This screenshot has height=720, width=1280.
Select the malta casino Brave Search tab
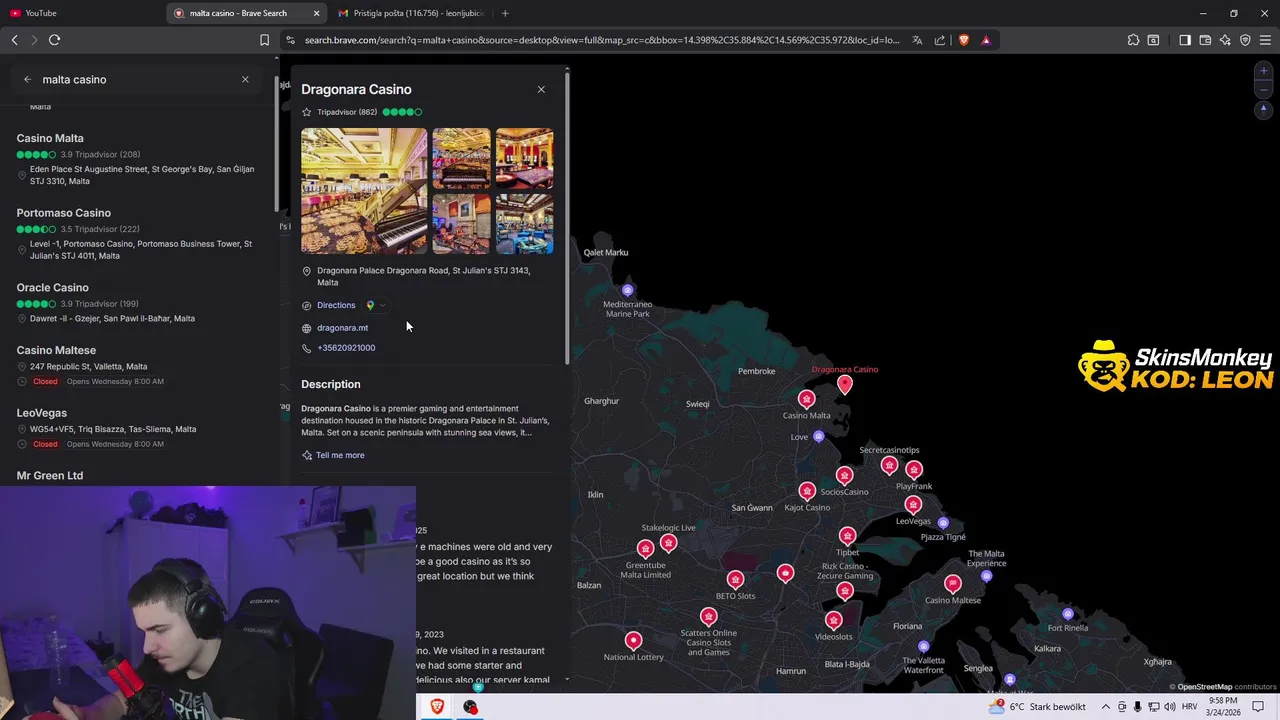pyautogui.click(x=248, y=13)
